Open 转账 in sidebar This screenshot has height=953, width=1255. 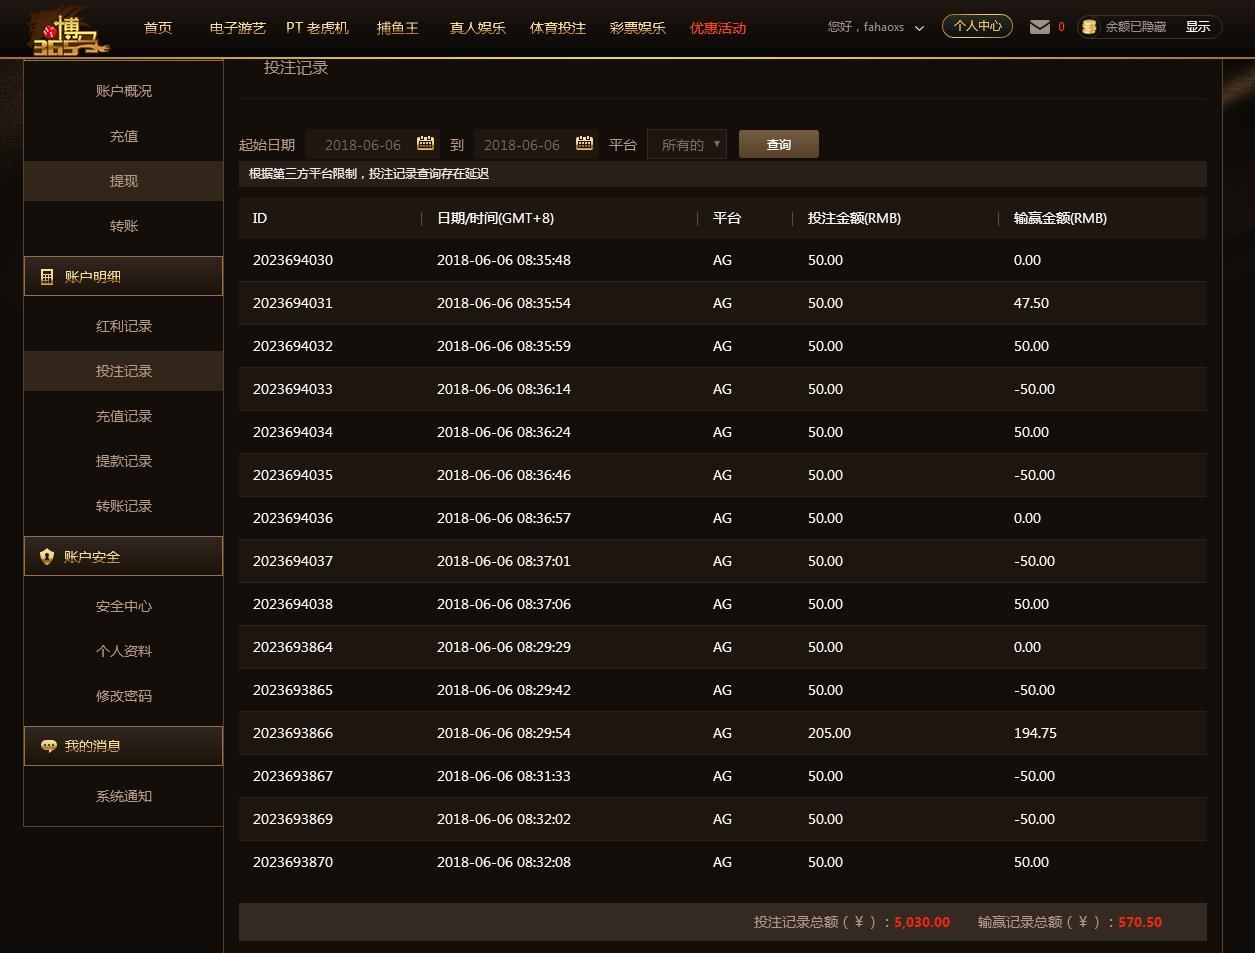tap(124, 226)
